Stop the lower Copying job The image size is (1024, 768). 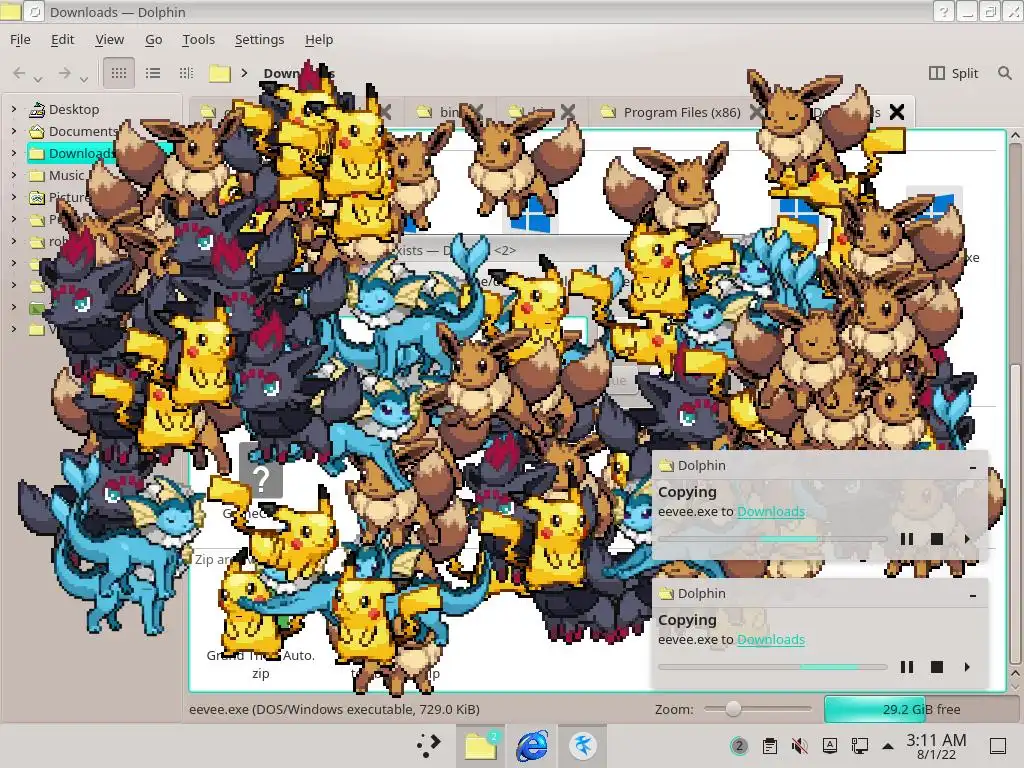(x=936, y=667)
